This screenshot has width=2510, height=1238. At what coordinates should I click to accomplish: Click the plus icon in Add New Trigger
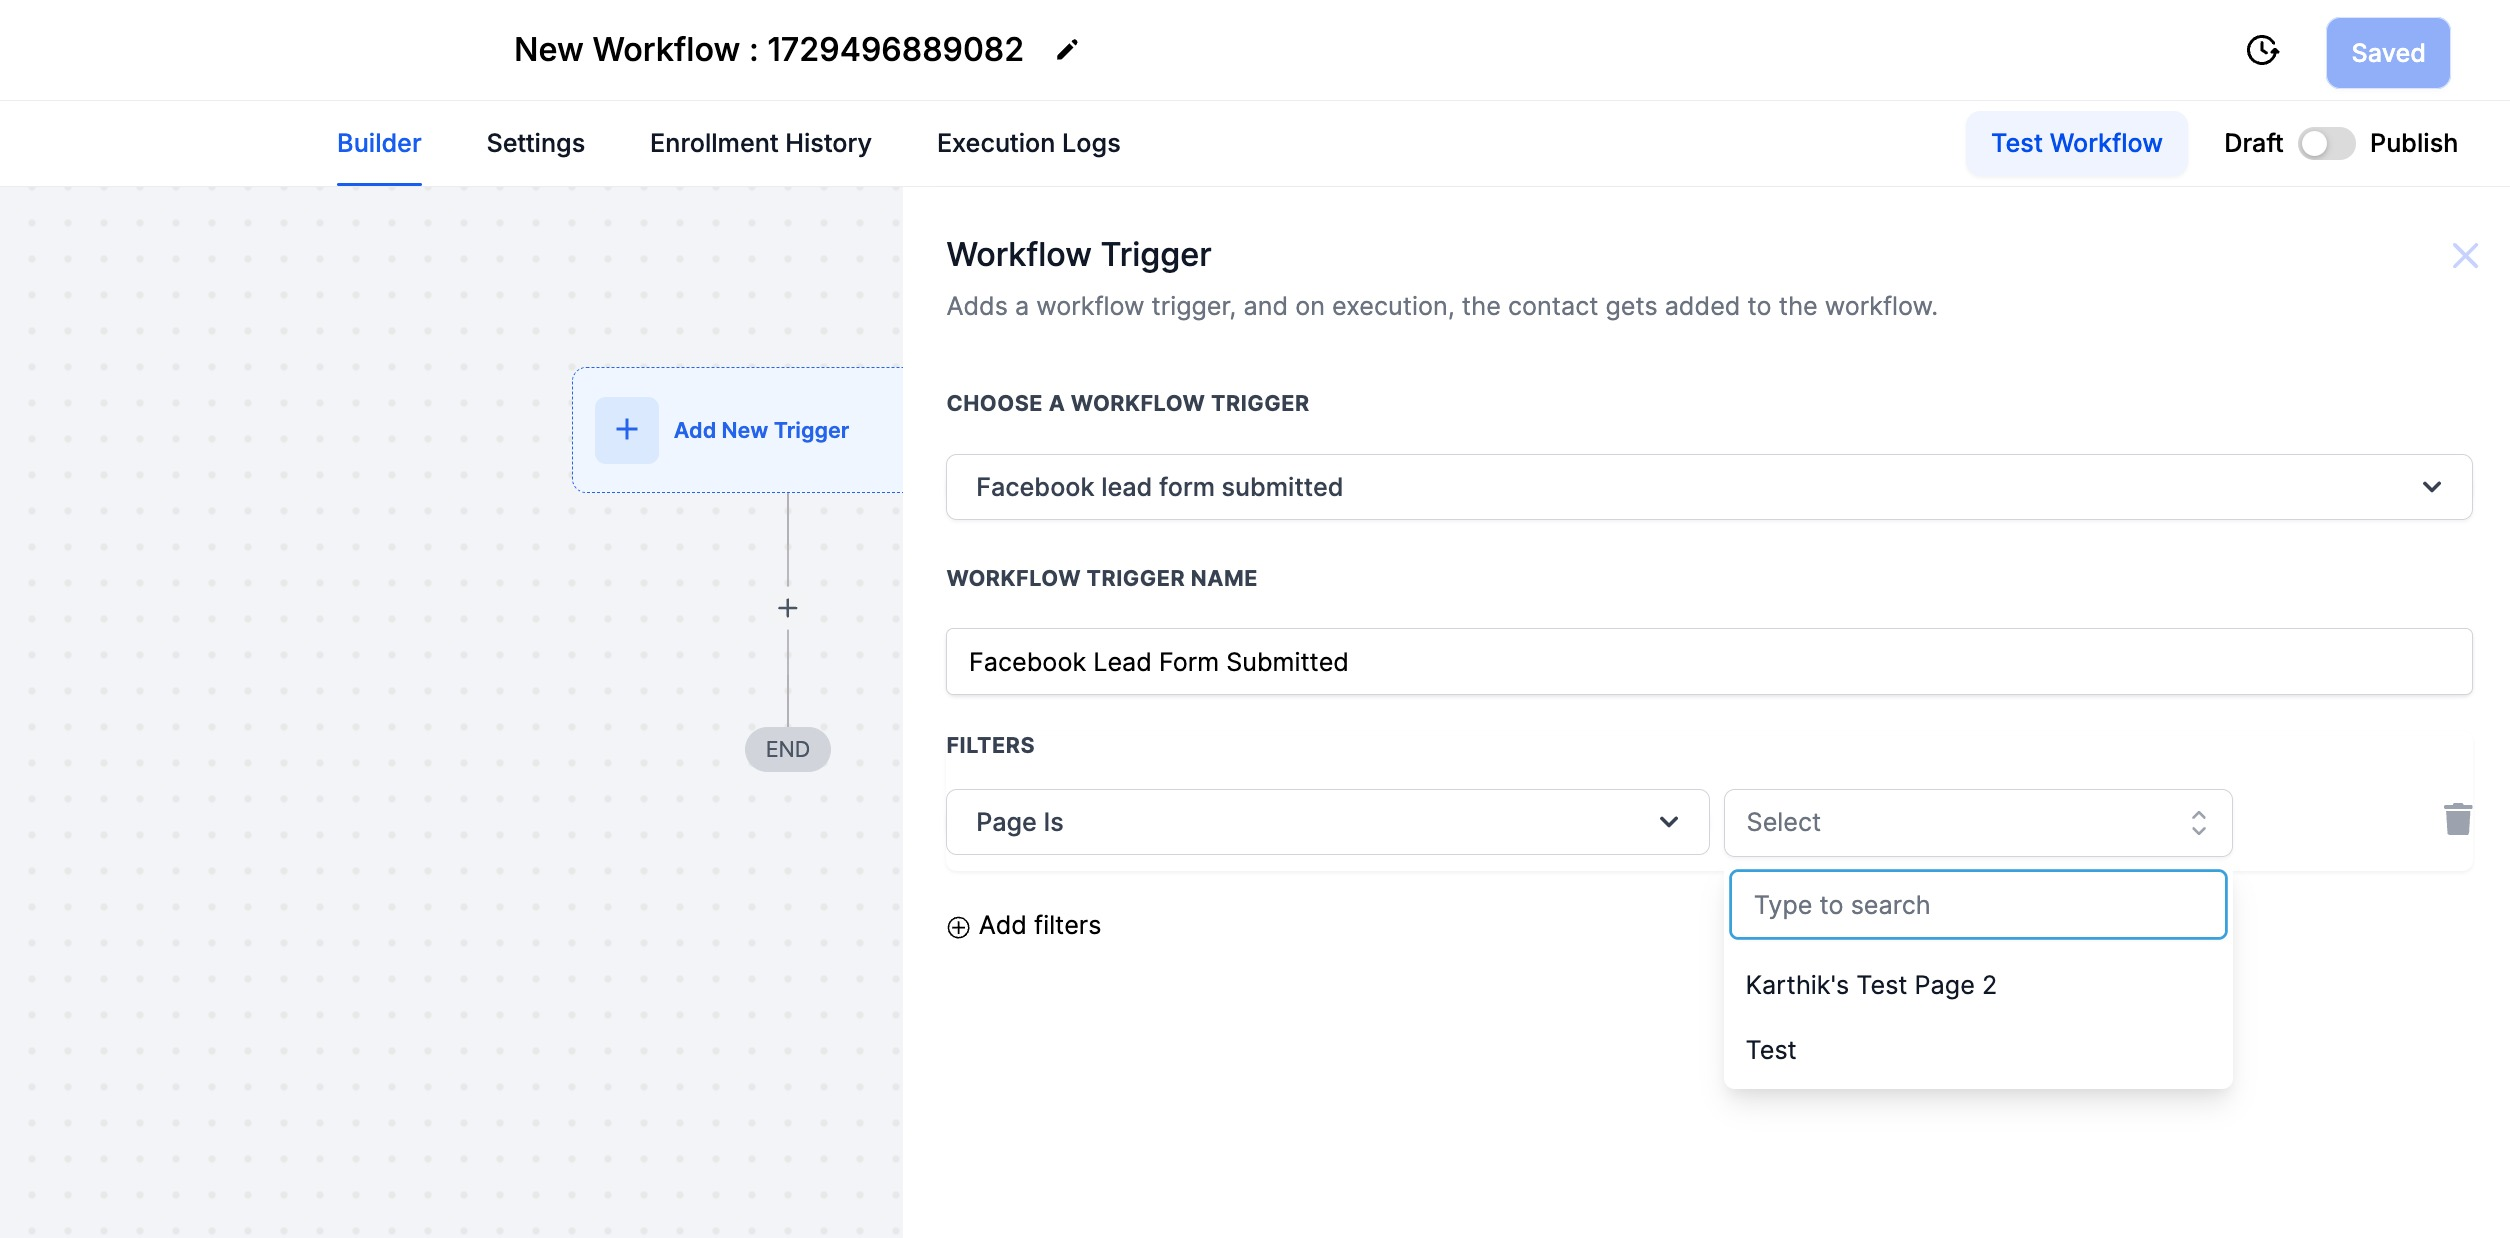(x=627, y=430)
